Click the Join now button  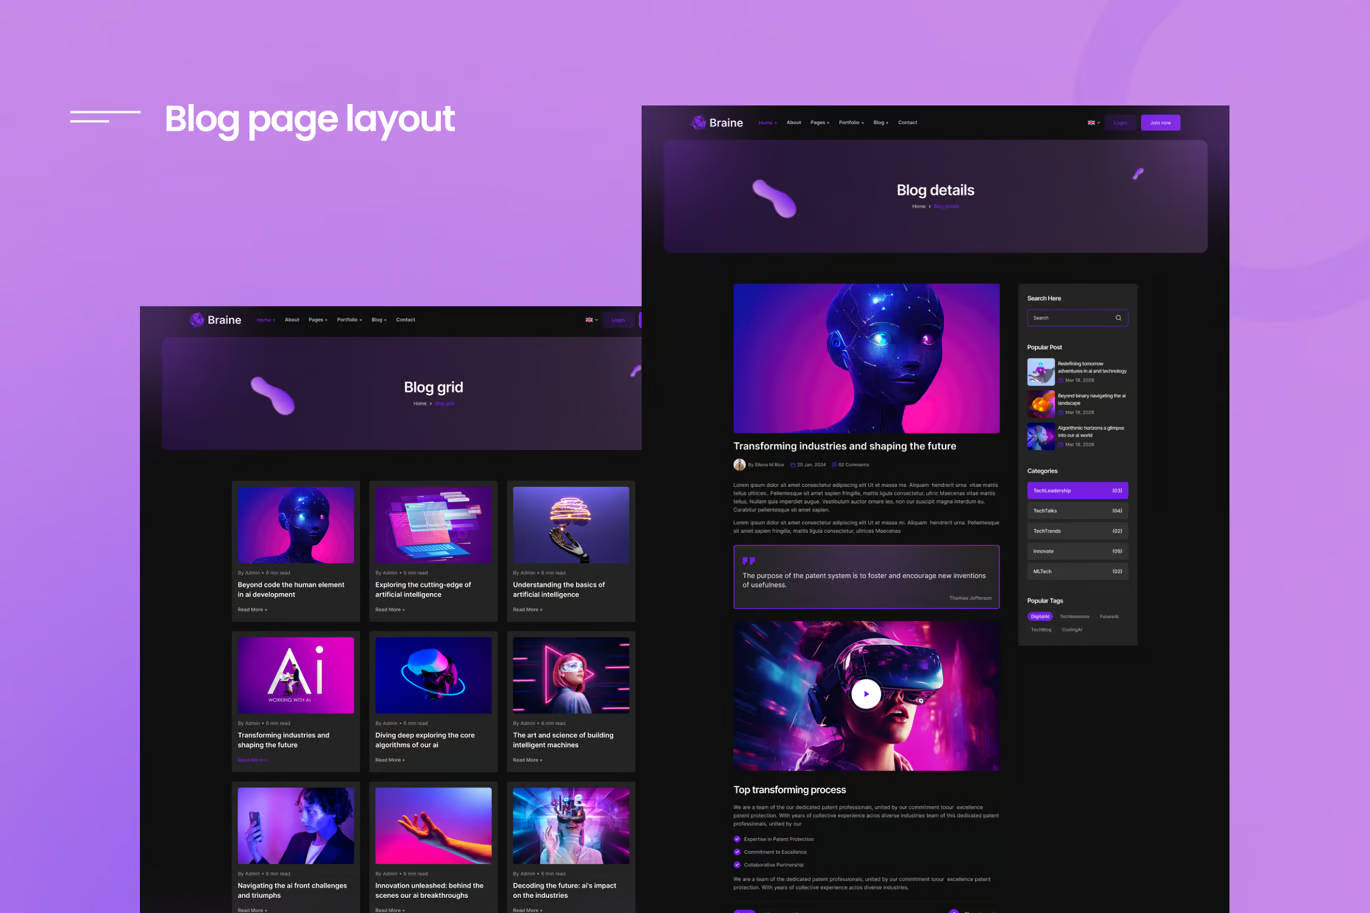1160,122
